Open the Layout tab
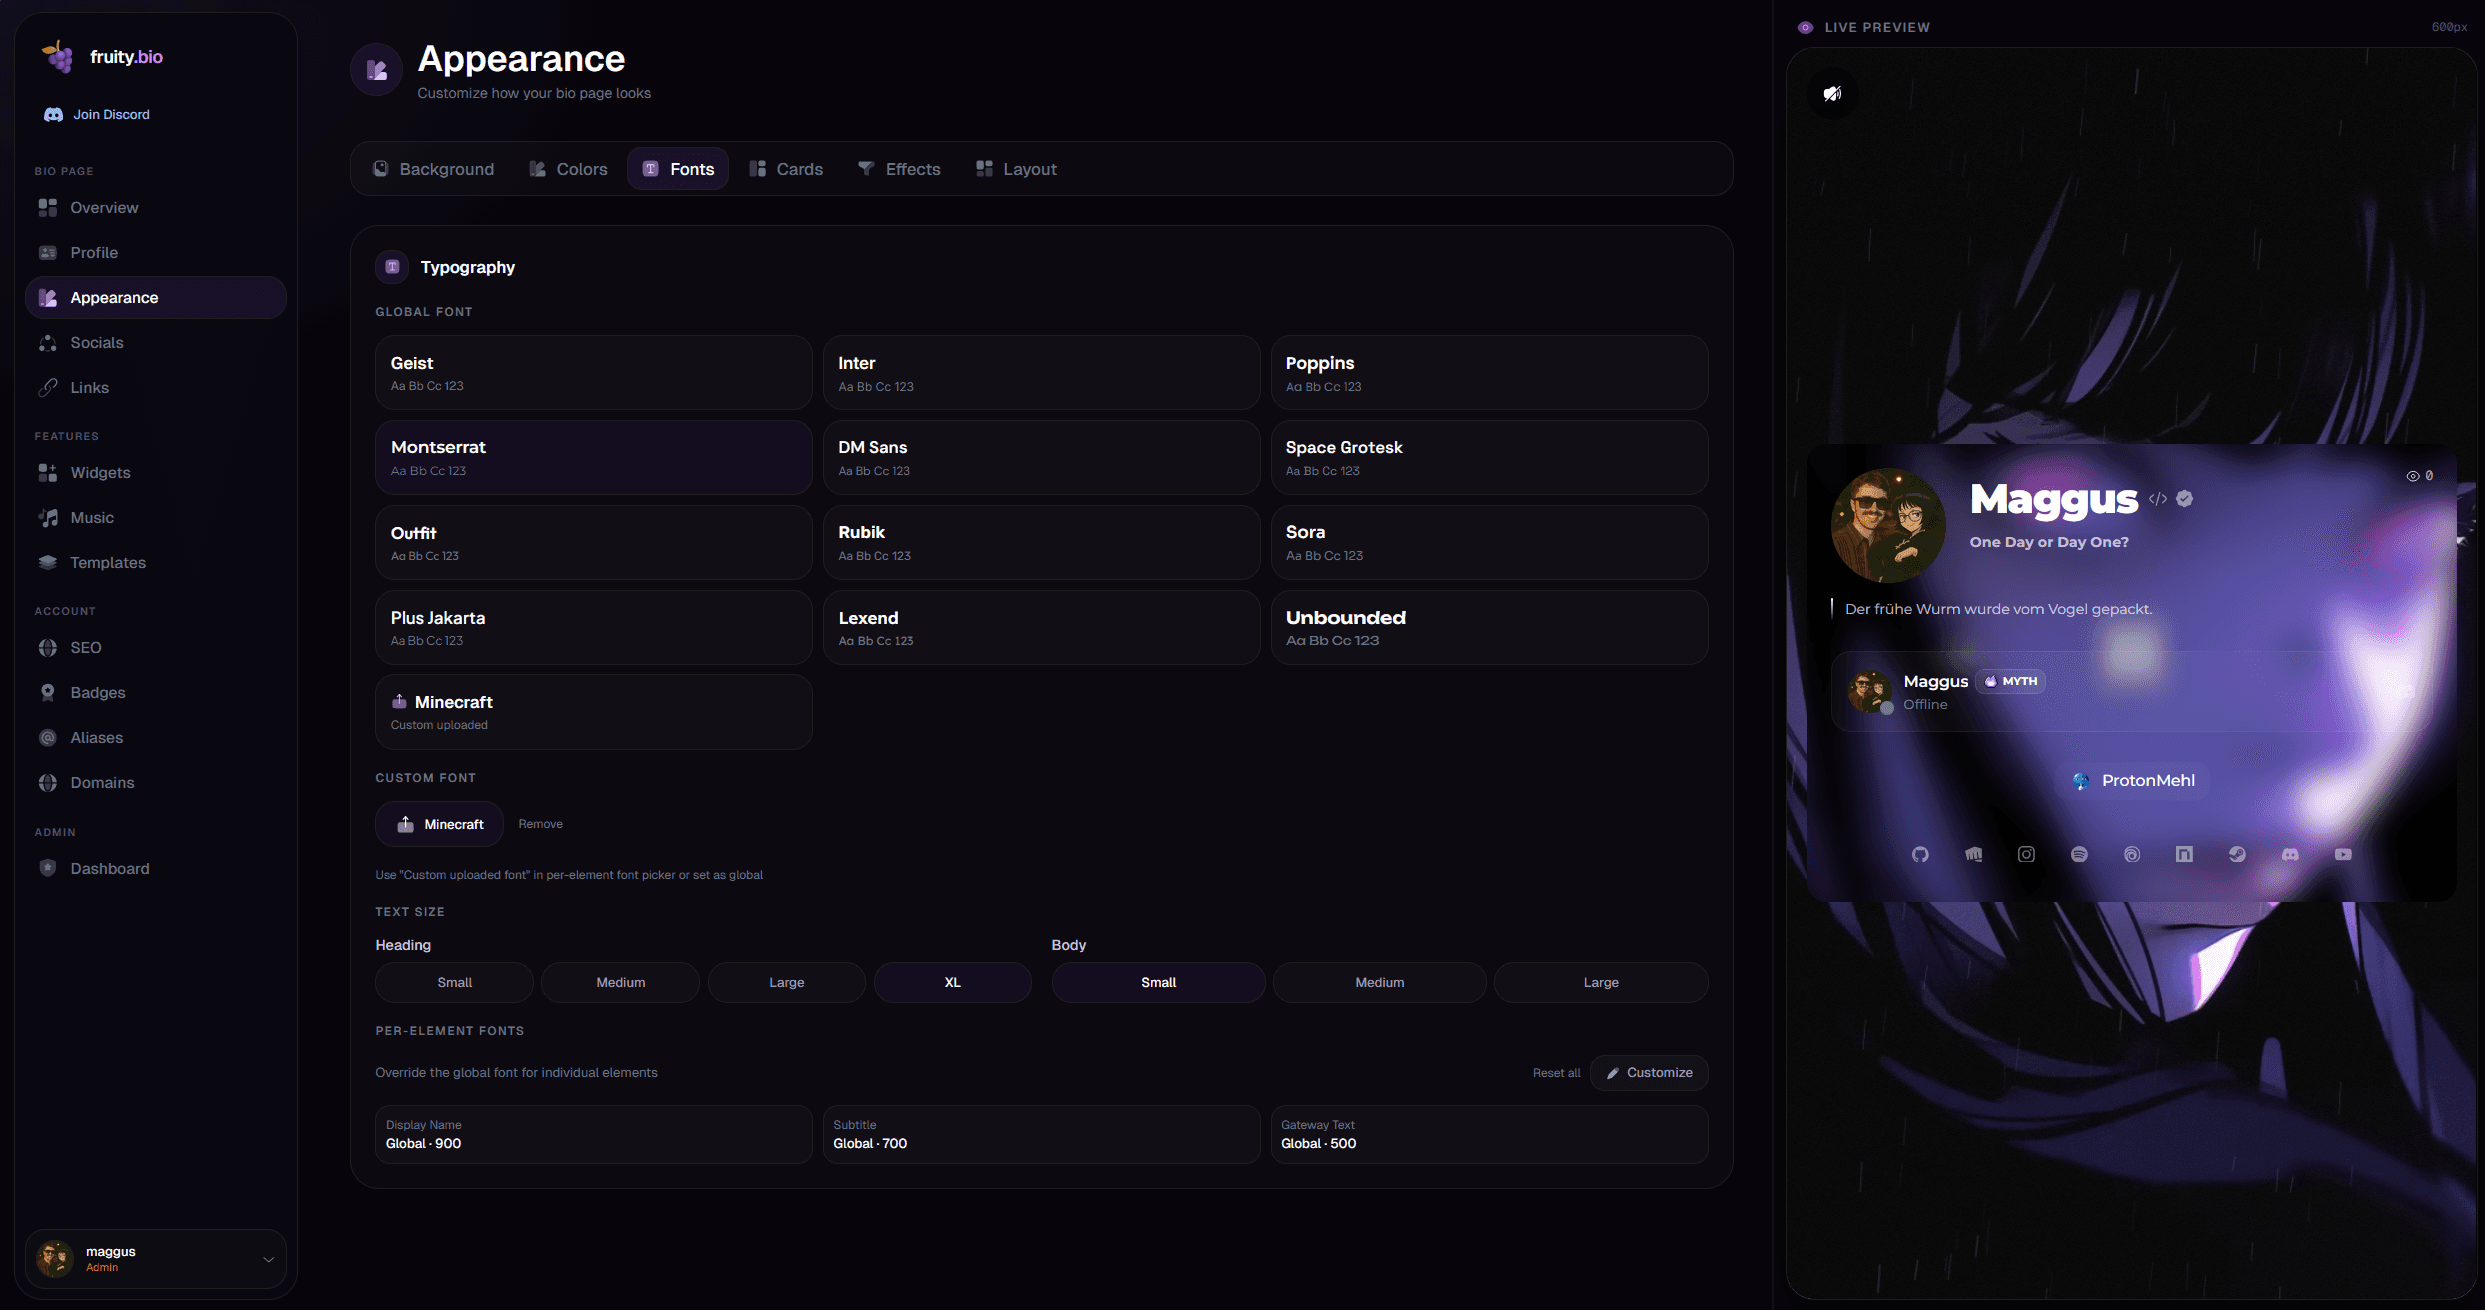This screenshot has width=2485, height=1310. click(x=1016, y=169)
